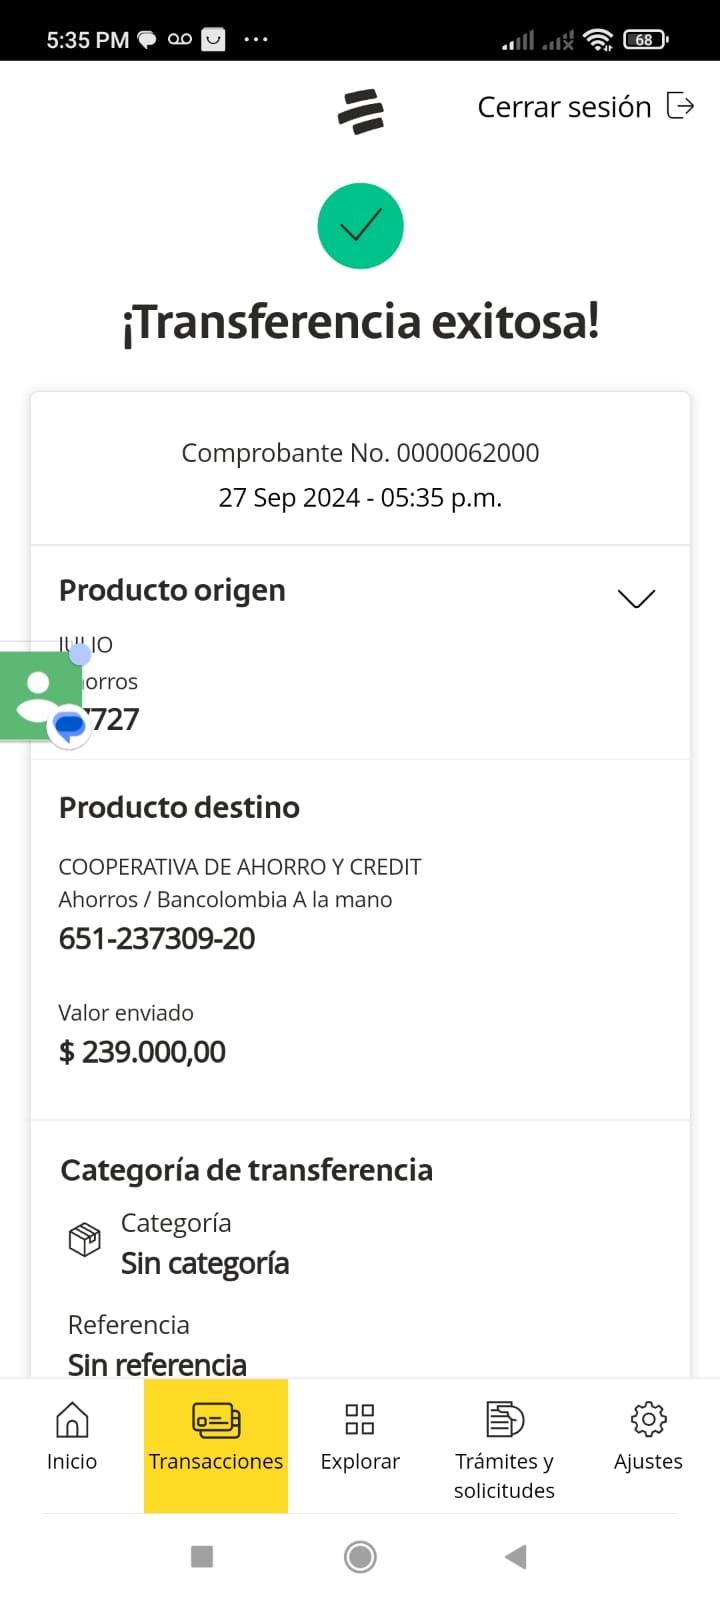Open Ajustes gear icon

pyautogui.click(x=648, y=1419)
